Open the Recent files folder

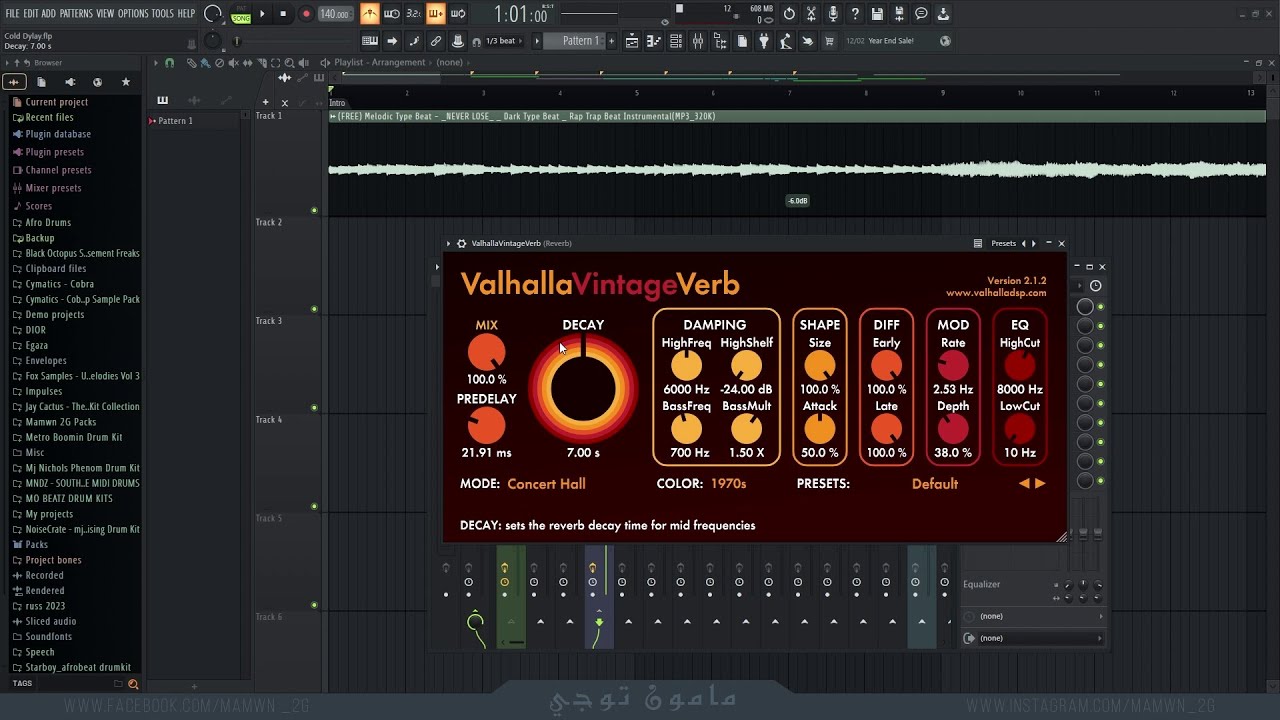[x=49, y=117]
